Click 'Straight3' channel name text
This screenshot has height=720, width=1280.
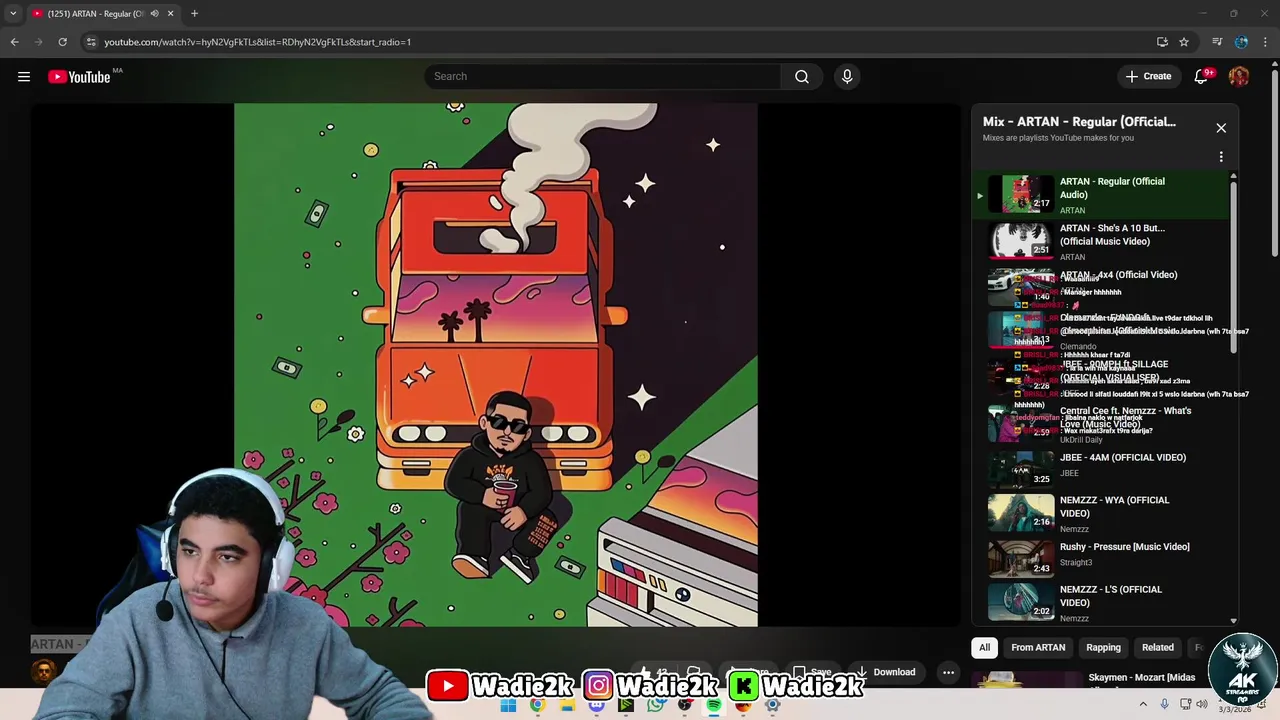pyautogui.click(x=1076, y=563)
